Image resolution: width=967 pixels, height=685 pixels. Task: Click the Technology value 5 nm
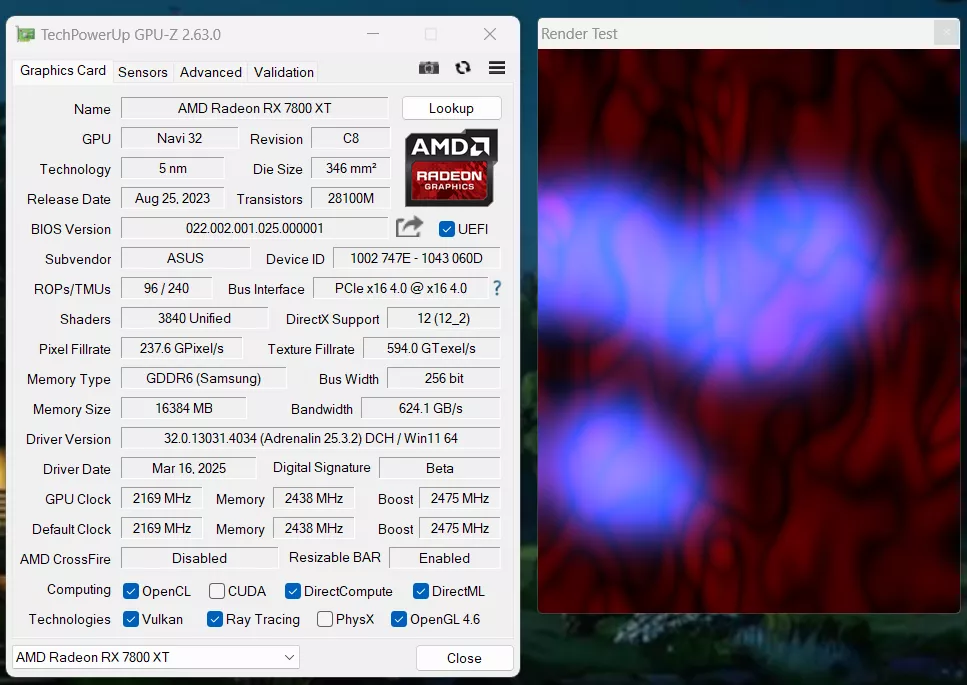click(x=173, y=168)
